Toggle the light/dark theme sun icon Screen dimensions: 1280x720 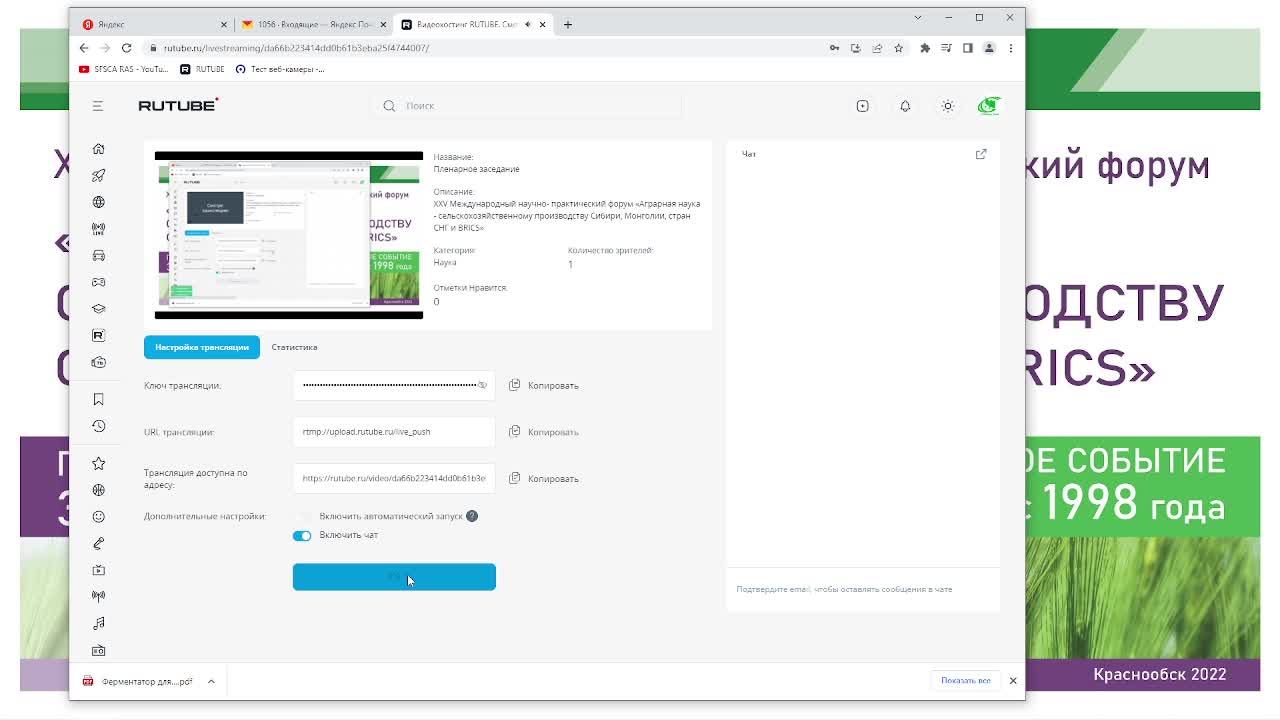[x=947, y=106]
